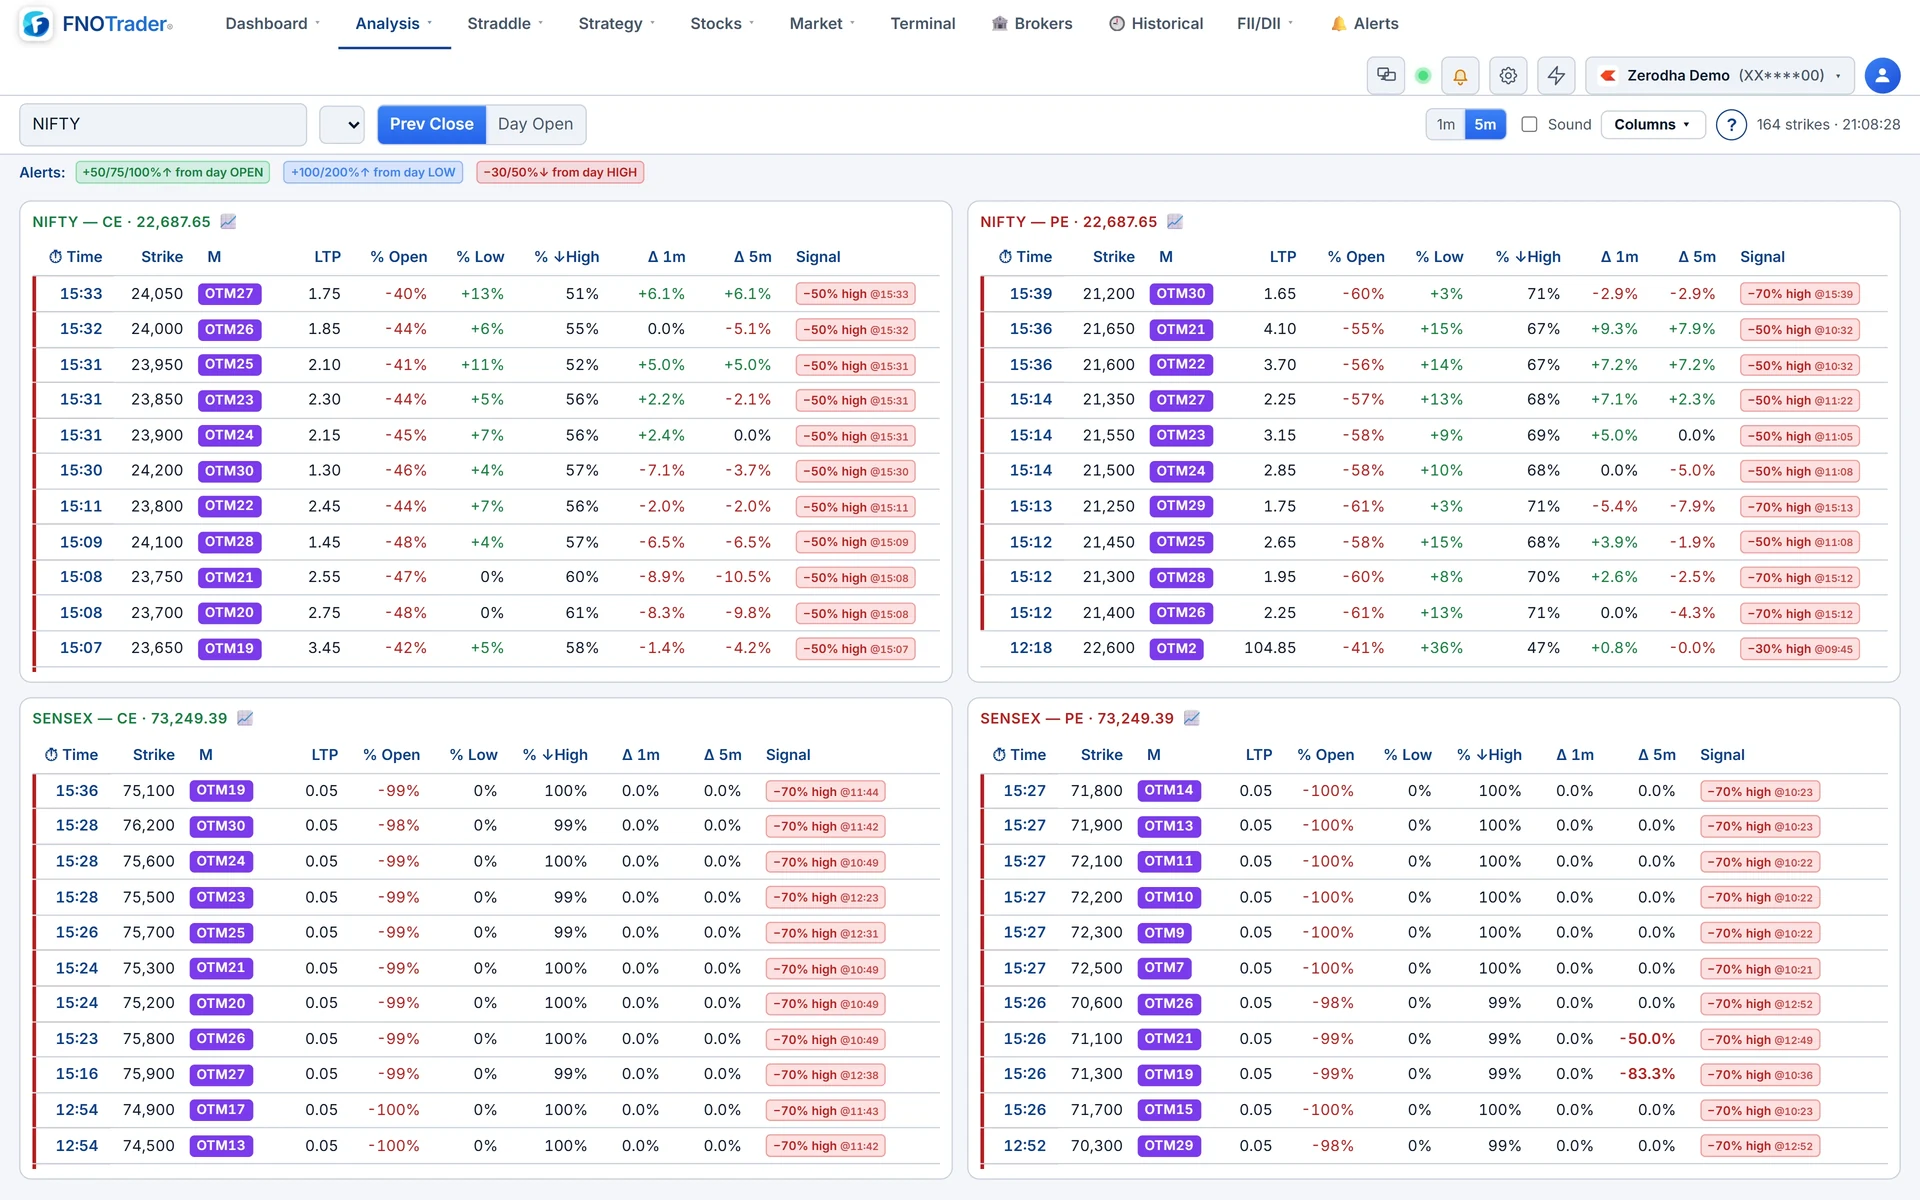Open the Alerts page

[1365, 23]
